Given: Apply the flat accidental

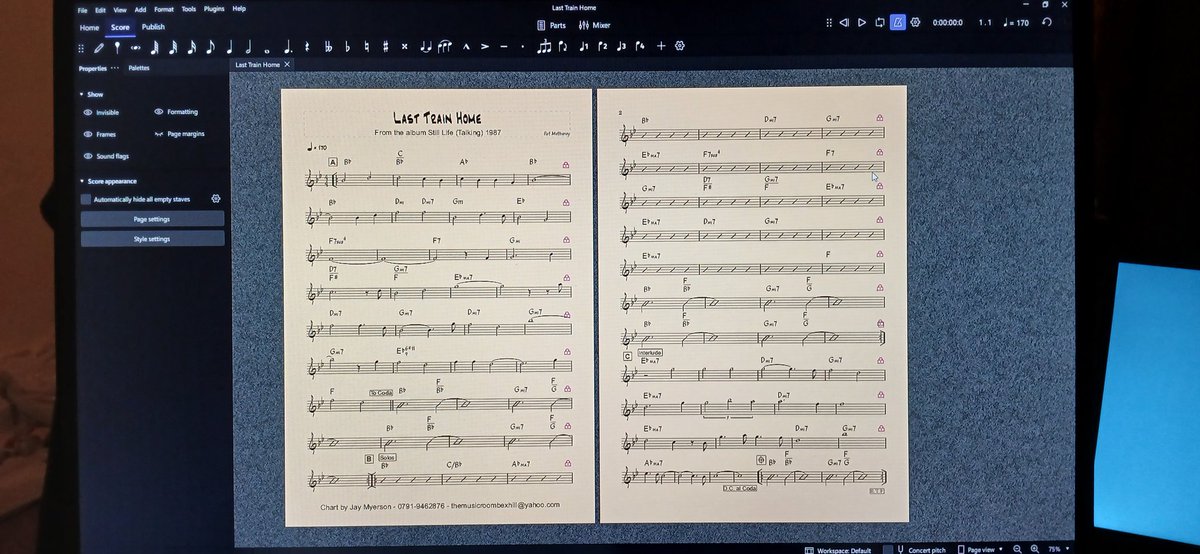Looking at the screenshot, I should pyautogui.click(x=348, y=46).
